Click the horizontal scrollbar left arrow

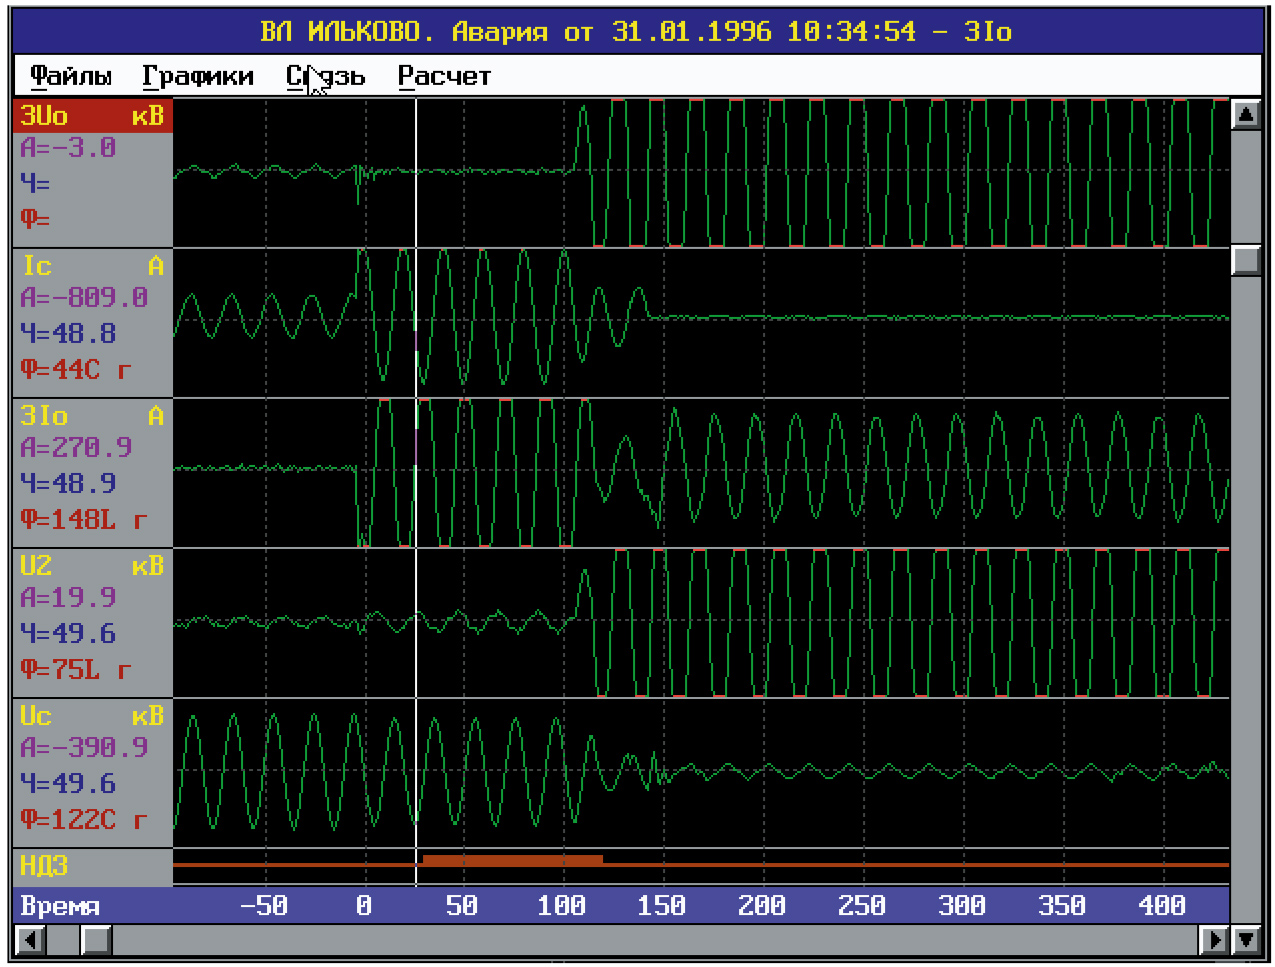[x=30, y=940]
